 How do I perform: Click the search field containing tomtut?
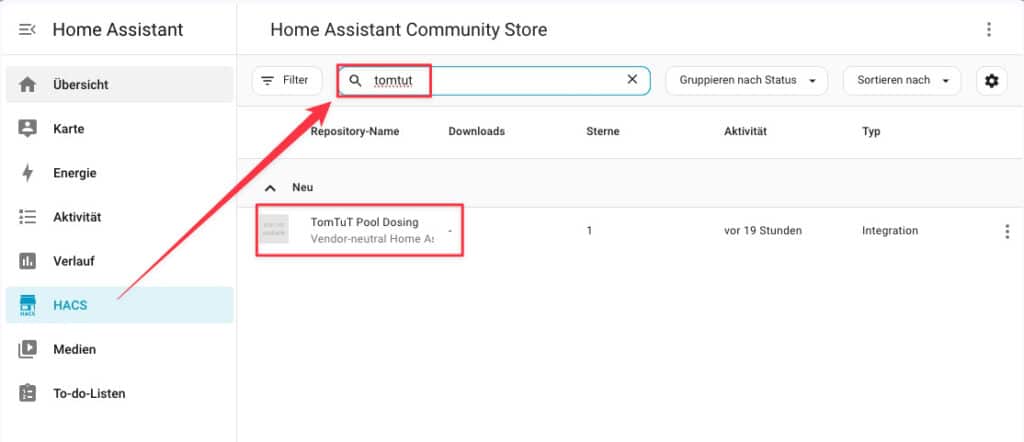[x=490, y=81]
